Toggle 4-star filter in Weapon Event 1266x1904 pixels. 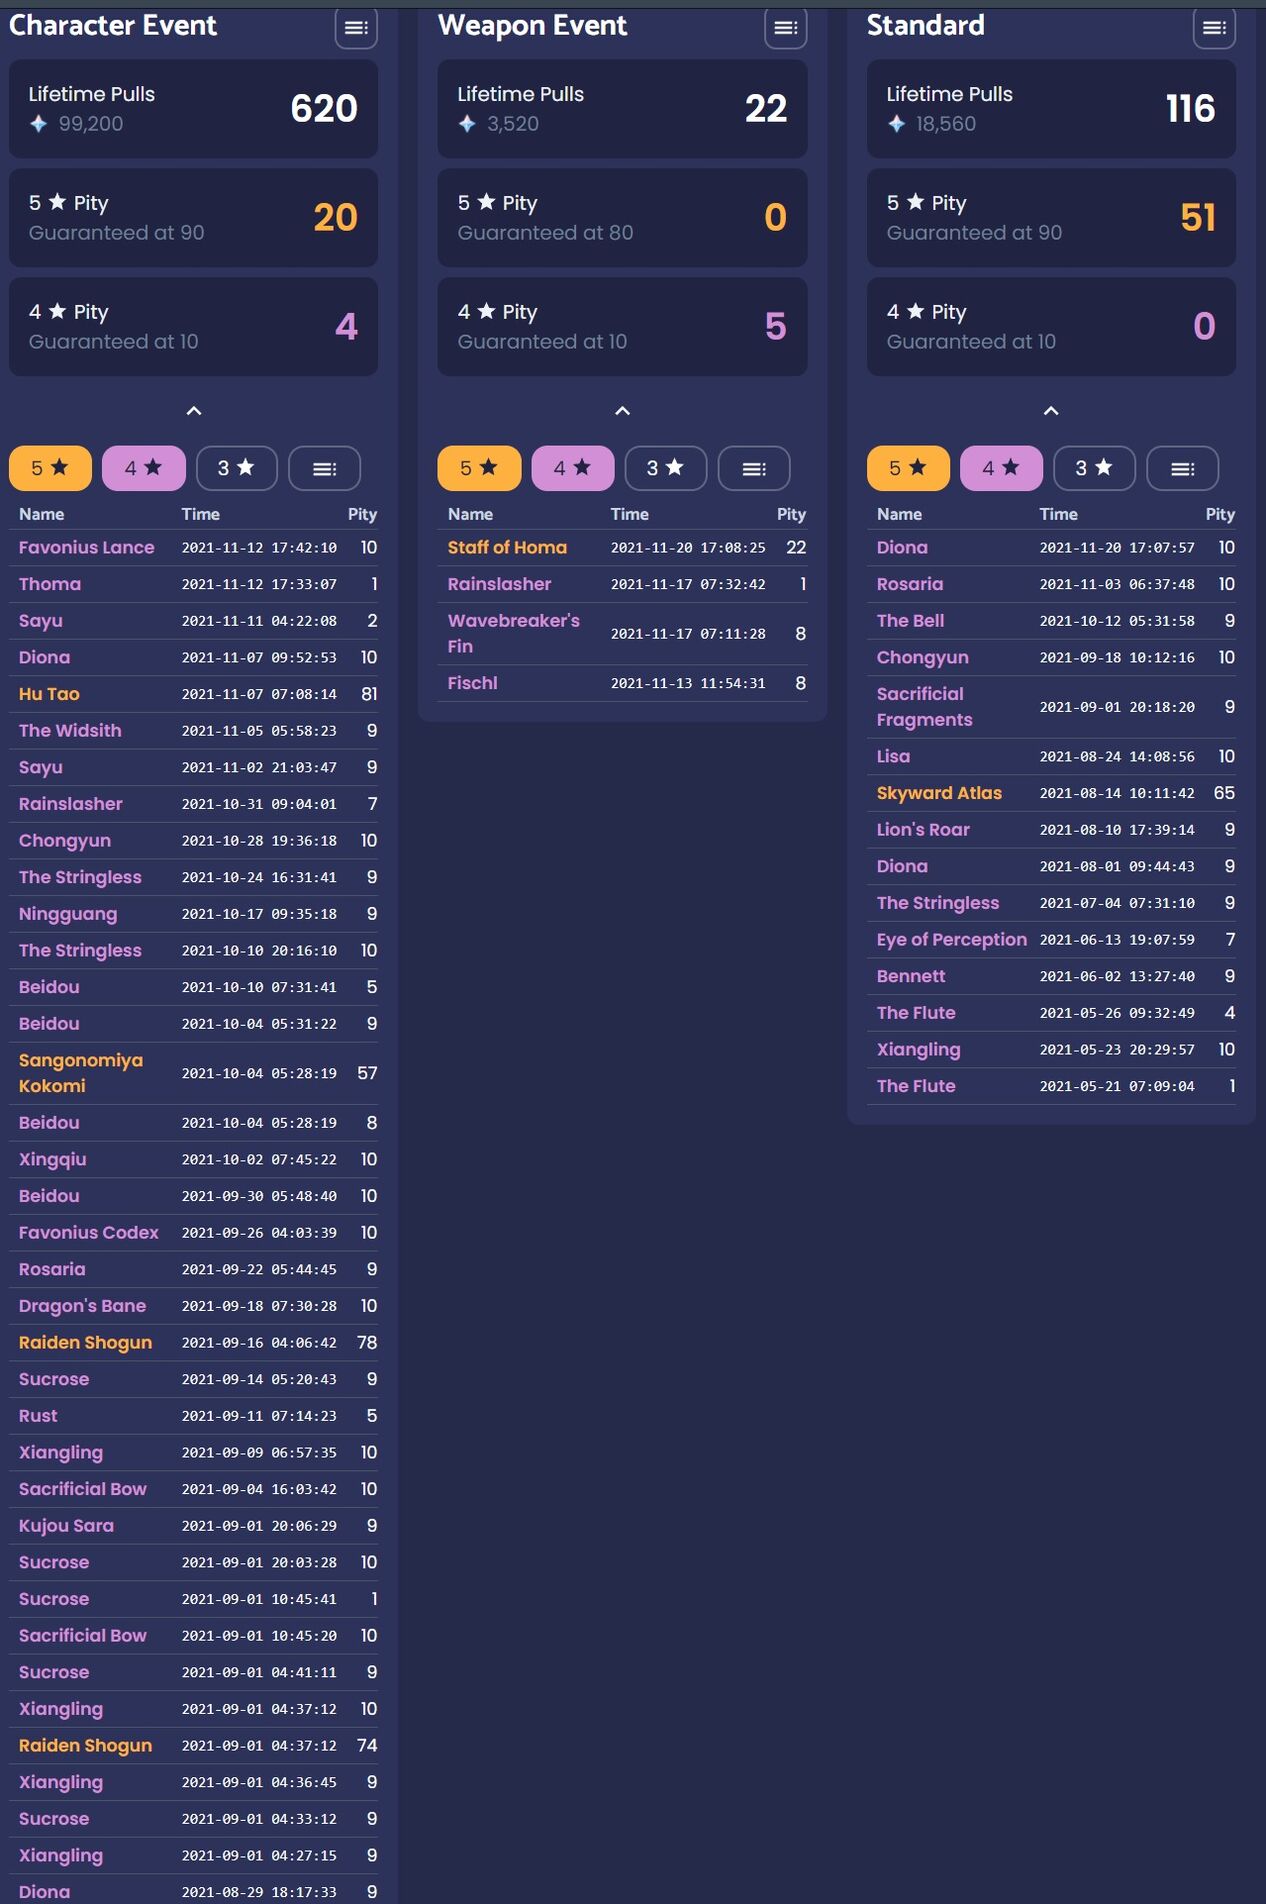(572, 468)
